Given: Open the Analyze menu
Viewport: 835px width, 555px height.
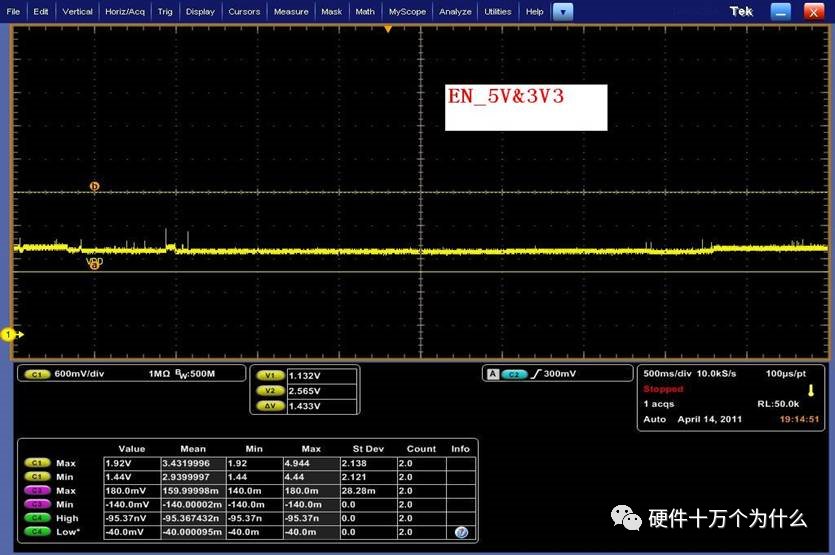Looking at the screenshot, I should [x=455, y=12].
